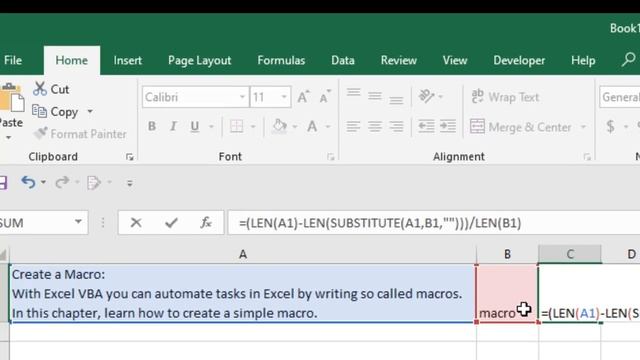Switch to the Insert tab
The image size is (640, 360).
pos(128,60)
